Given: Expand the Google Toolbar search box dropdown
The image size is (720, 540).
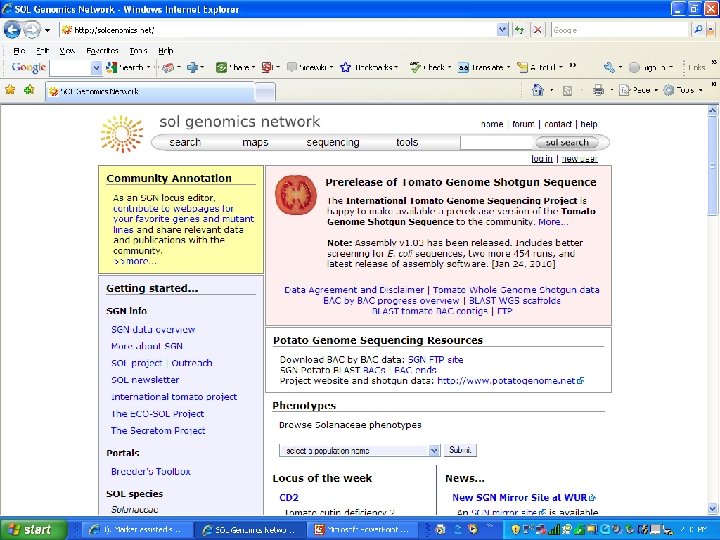Looking at the screenshot, I should [x=96, y=68].
